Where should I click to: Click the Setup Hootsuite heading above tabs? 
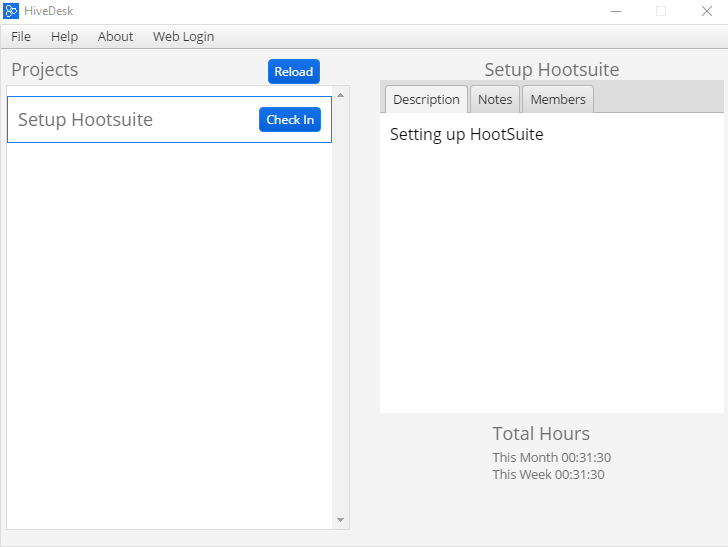(x=552, y=70)
